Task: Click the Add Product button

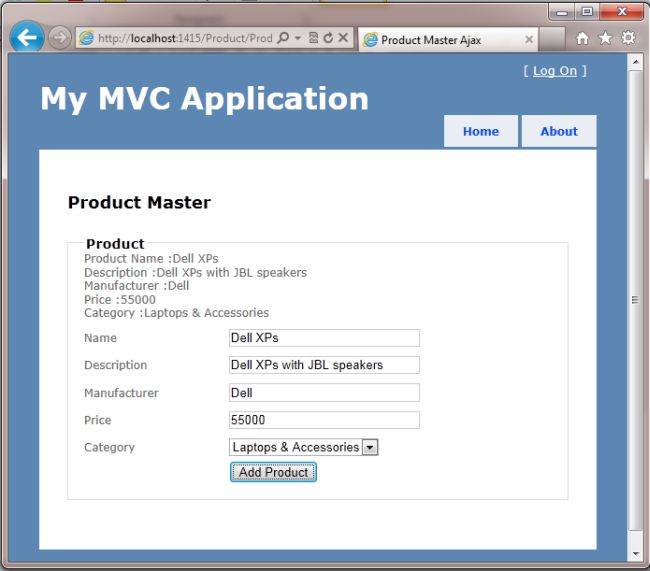Action: click(273, 472)
